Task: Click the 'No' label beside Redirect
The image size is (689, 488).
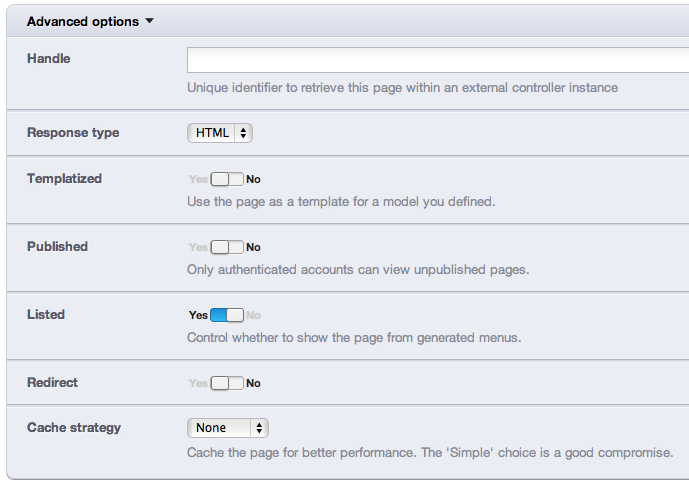Action: [x=253, y=383]
